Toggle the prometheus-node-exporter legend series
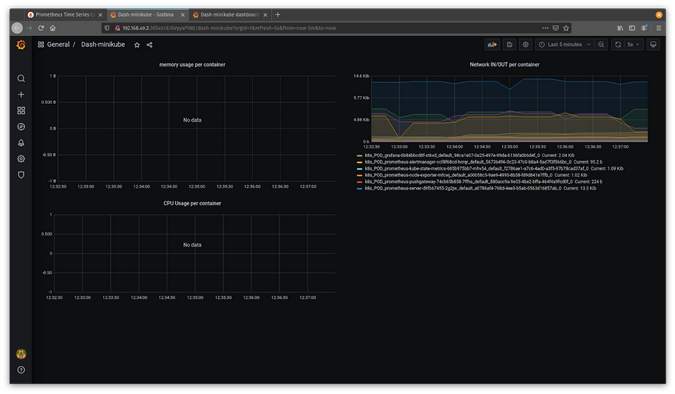 458,175
